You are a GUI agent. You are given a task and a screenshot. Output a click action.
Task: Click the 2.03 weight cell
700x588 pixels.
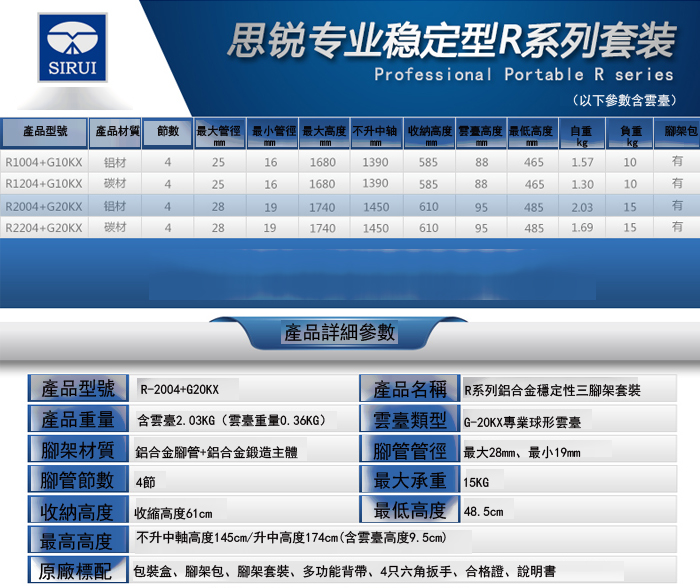[x=583, y=207]
